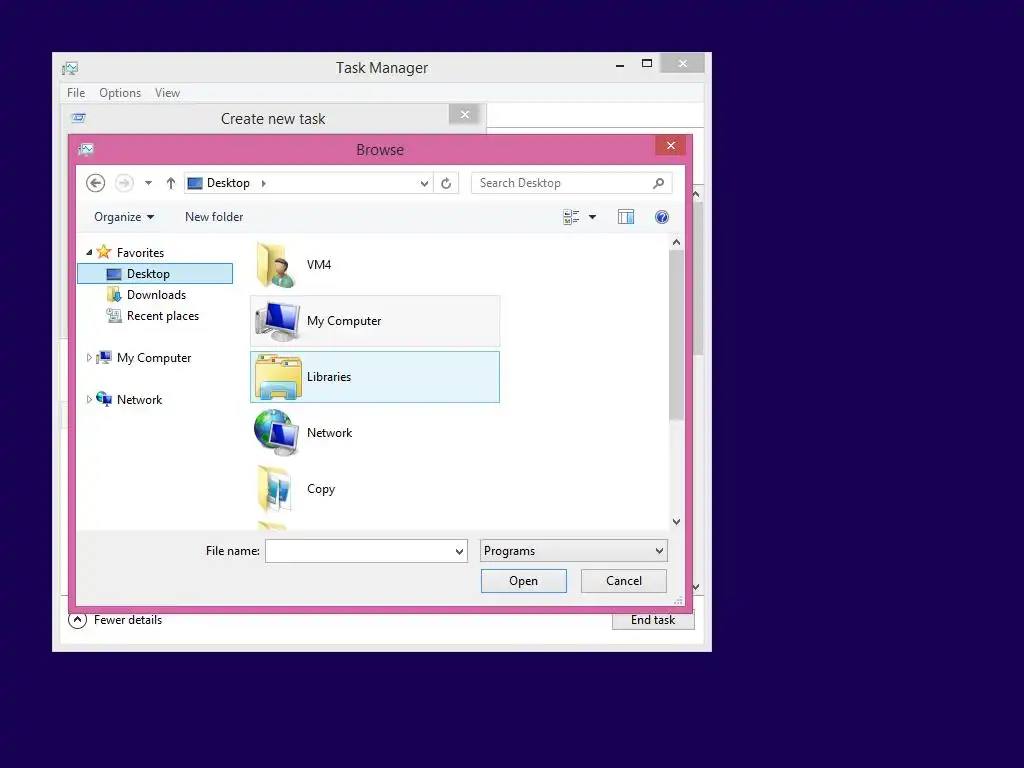Click the Browse dialog title icon
This screenshot has width=1024, height=768.
pyautogui.click(x=86, y=150)
